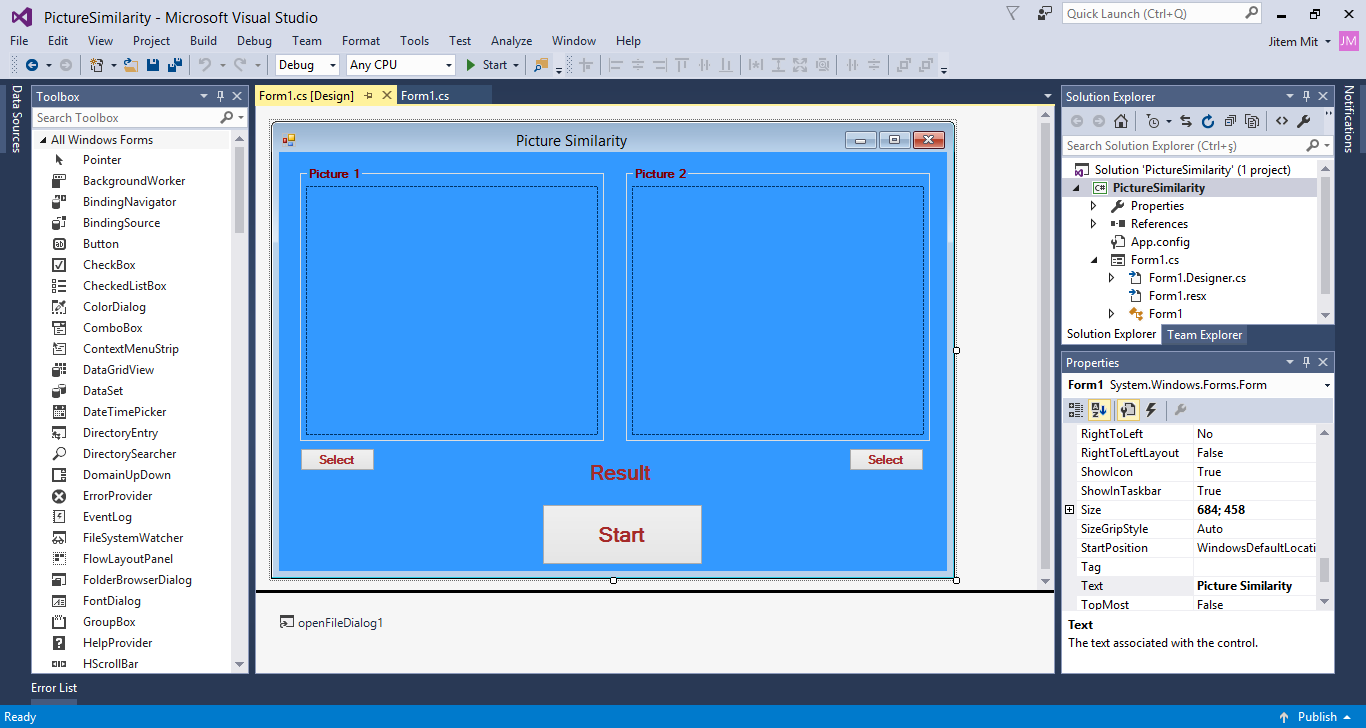The height and width of the screenshot is (728, 1366).
Task: Select the CheckBox control in the Toolbox
Action: (x=109, y=264)
